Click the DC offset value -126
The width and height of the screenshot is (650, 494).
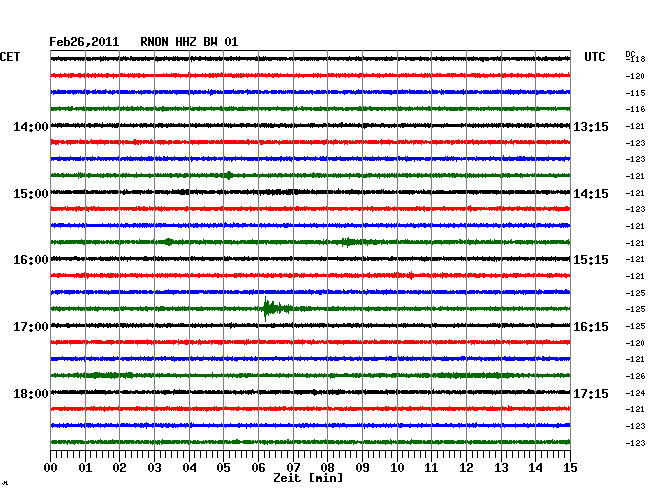pyautogui.click(x=635, y=376)
